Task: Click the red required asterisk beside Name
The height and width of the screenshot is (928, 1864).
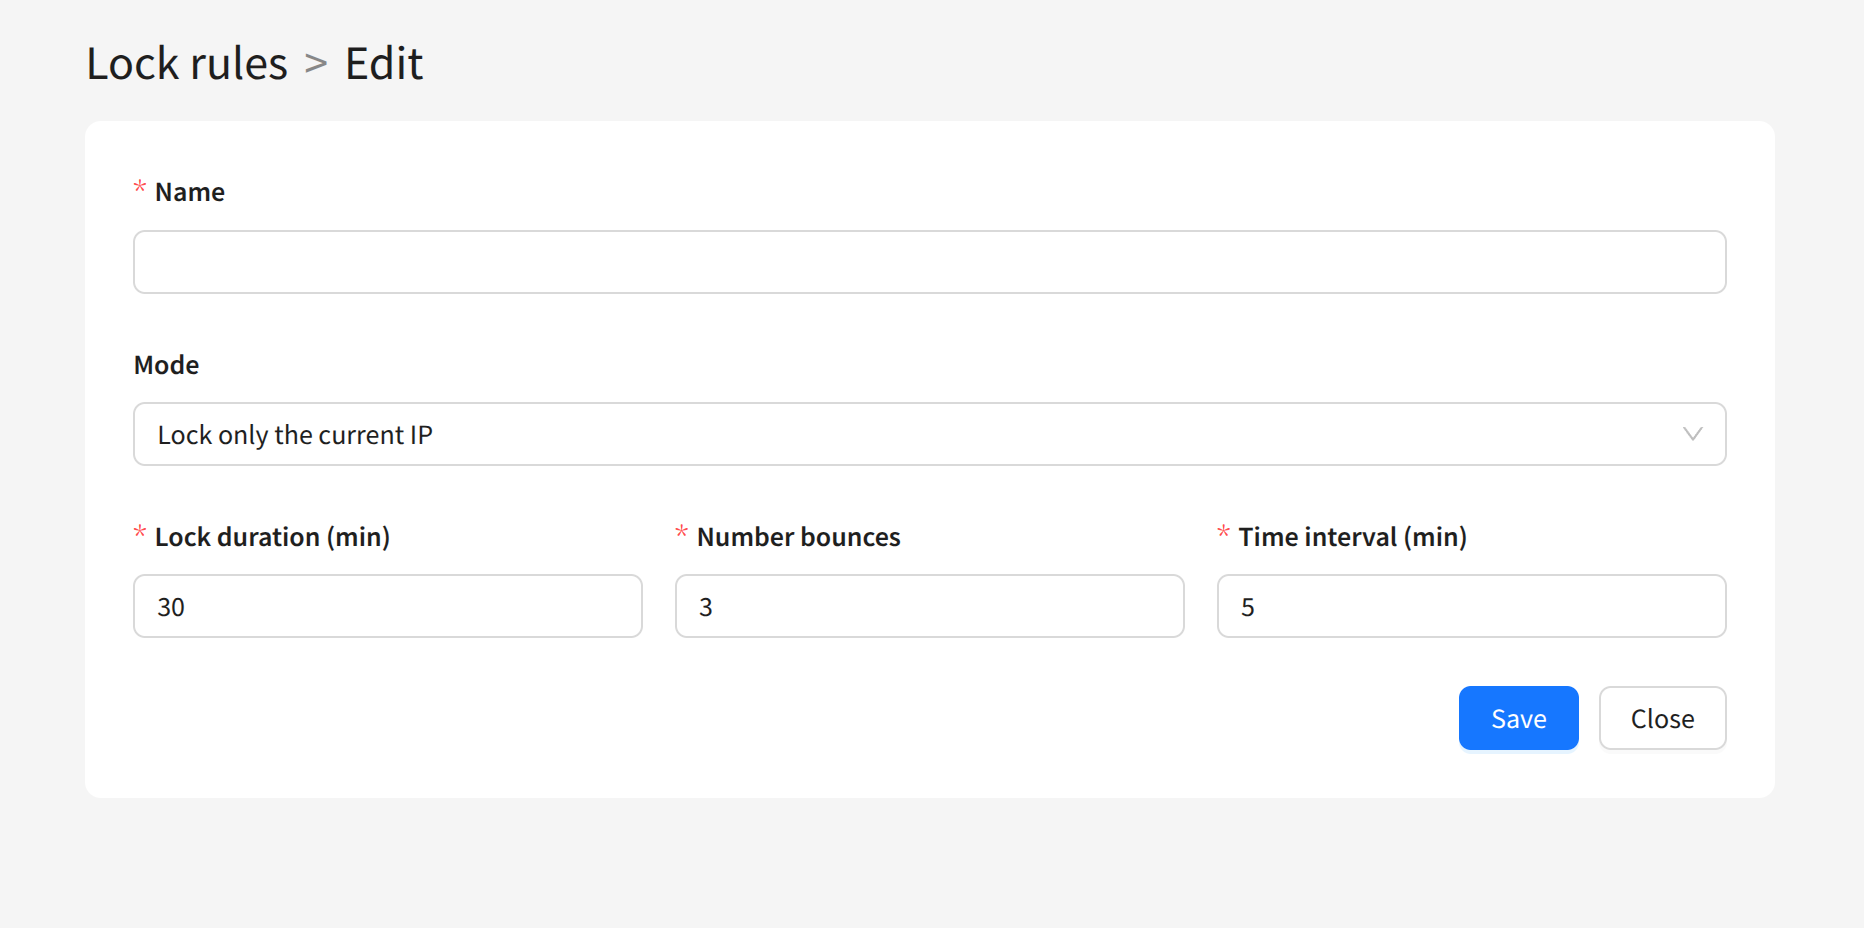Action: (x=140, y=188)
